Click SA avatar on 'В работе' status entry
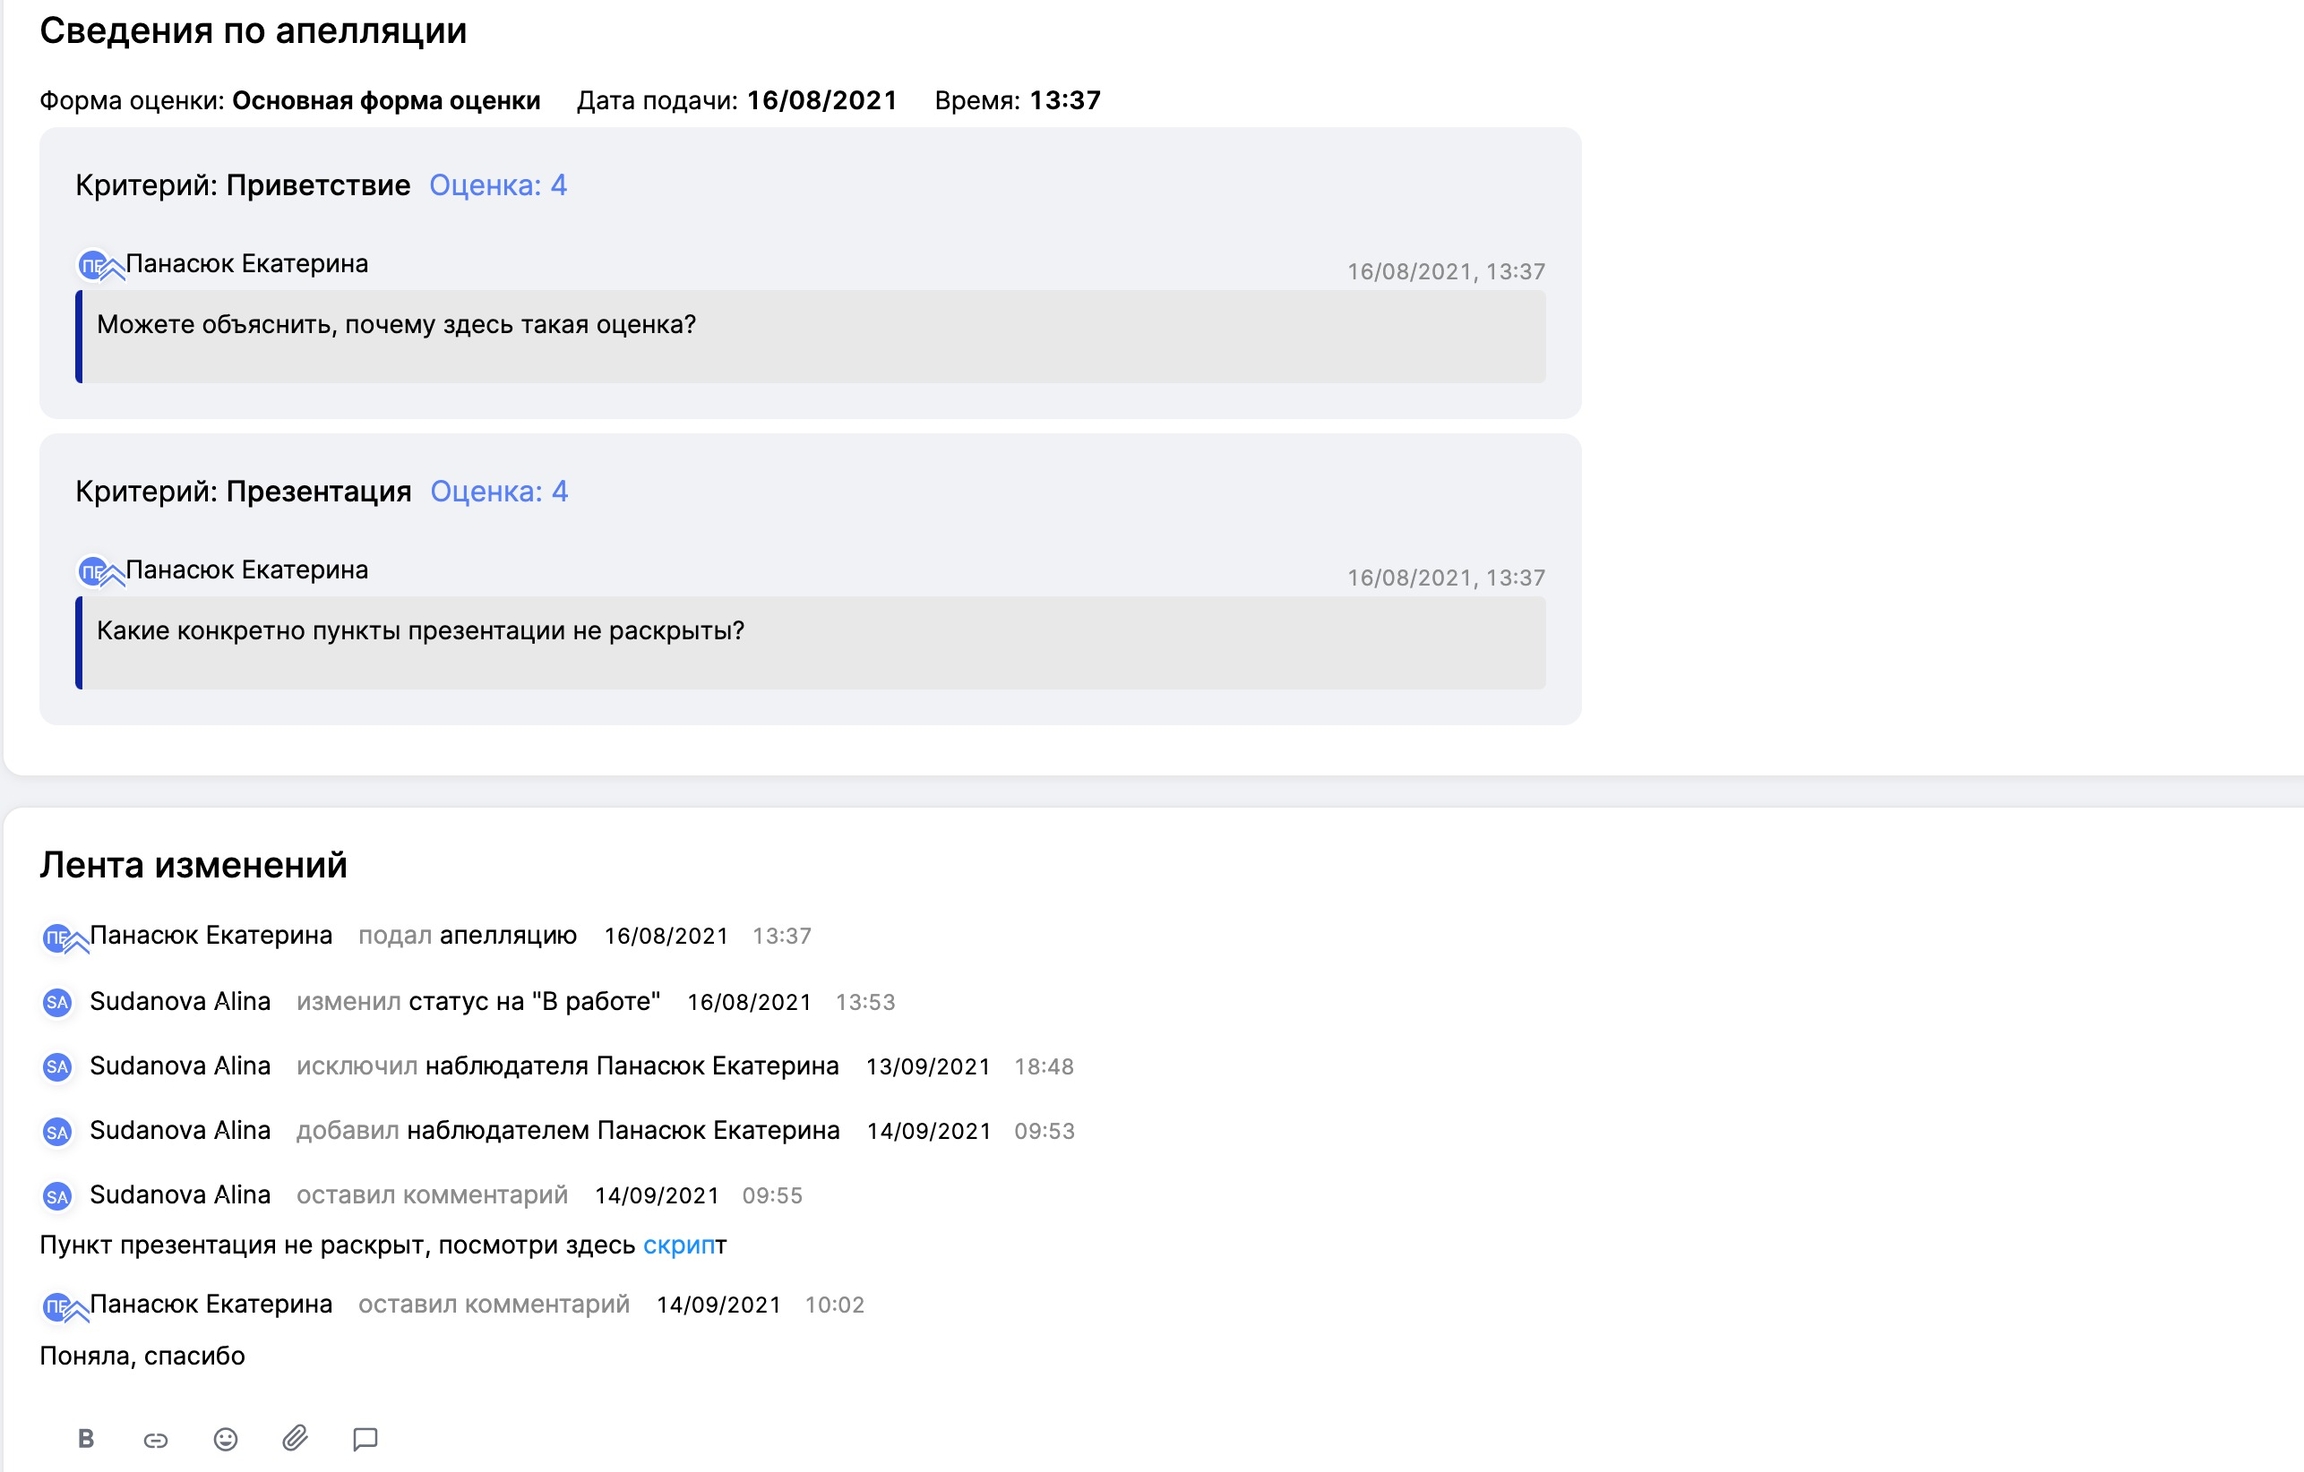 57,1002
